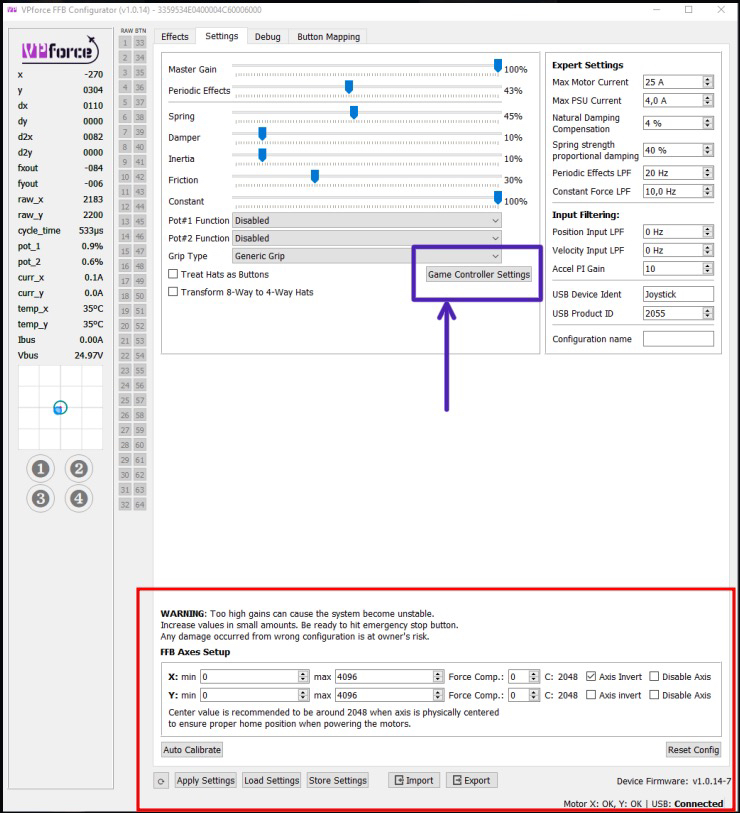Viewport: 740px width, 813px height.
Task: Click the Configuration name field
Action: (x=678, y=339)
